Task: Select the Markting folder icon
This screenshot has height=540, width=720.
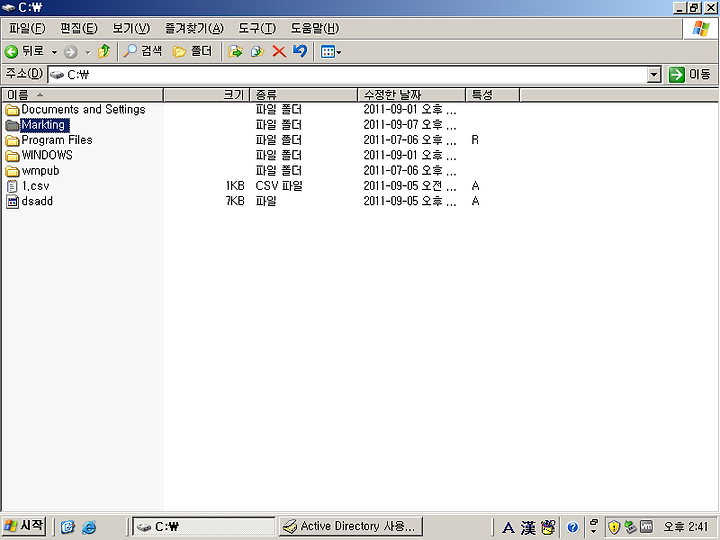Action: tap(12, 125)
